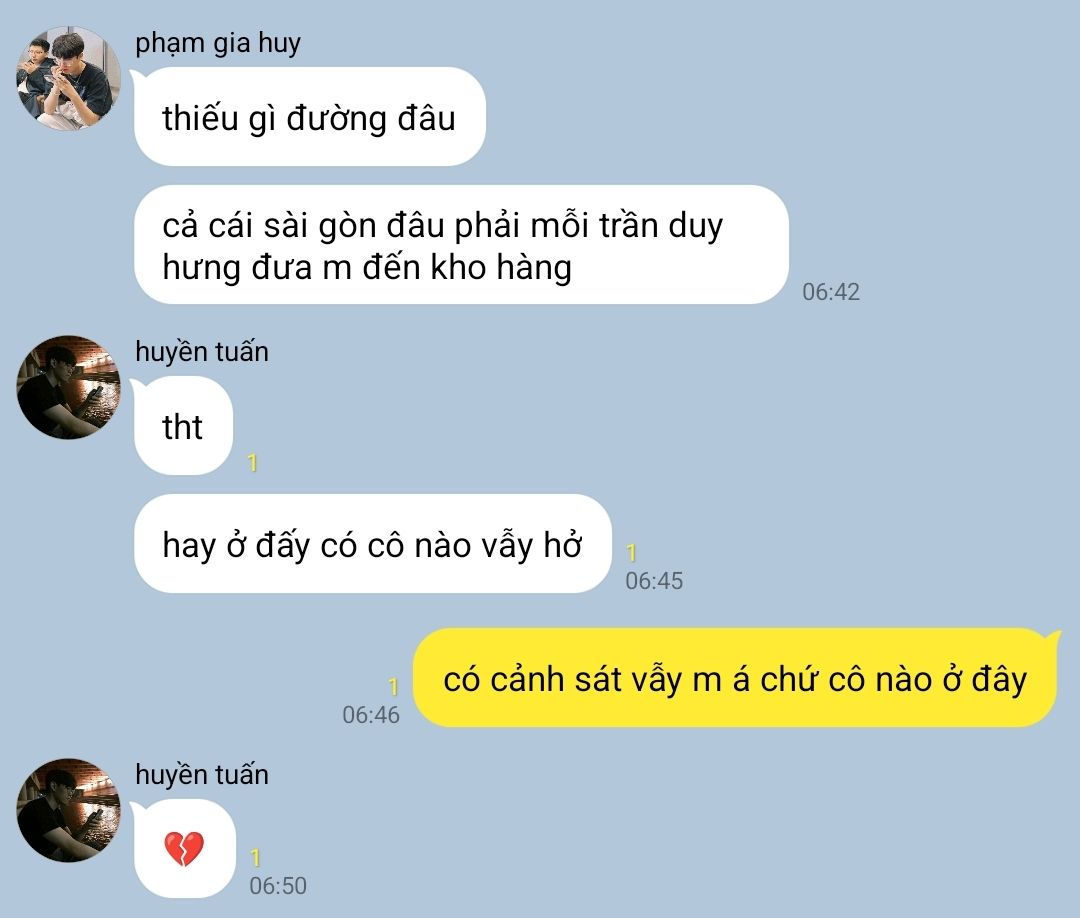Tap the unread count next to tht
Screen dimensions: 1080x918
(253, 463)
